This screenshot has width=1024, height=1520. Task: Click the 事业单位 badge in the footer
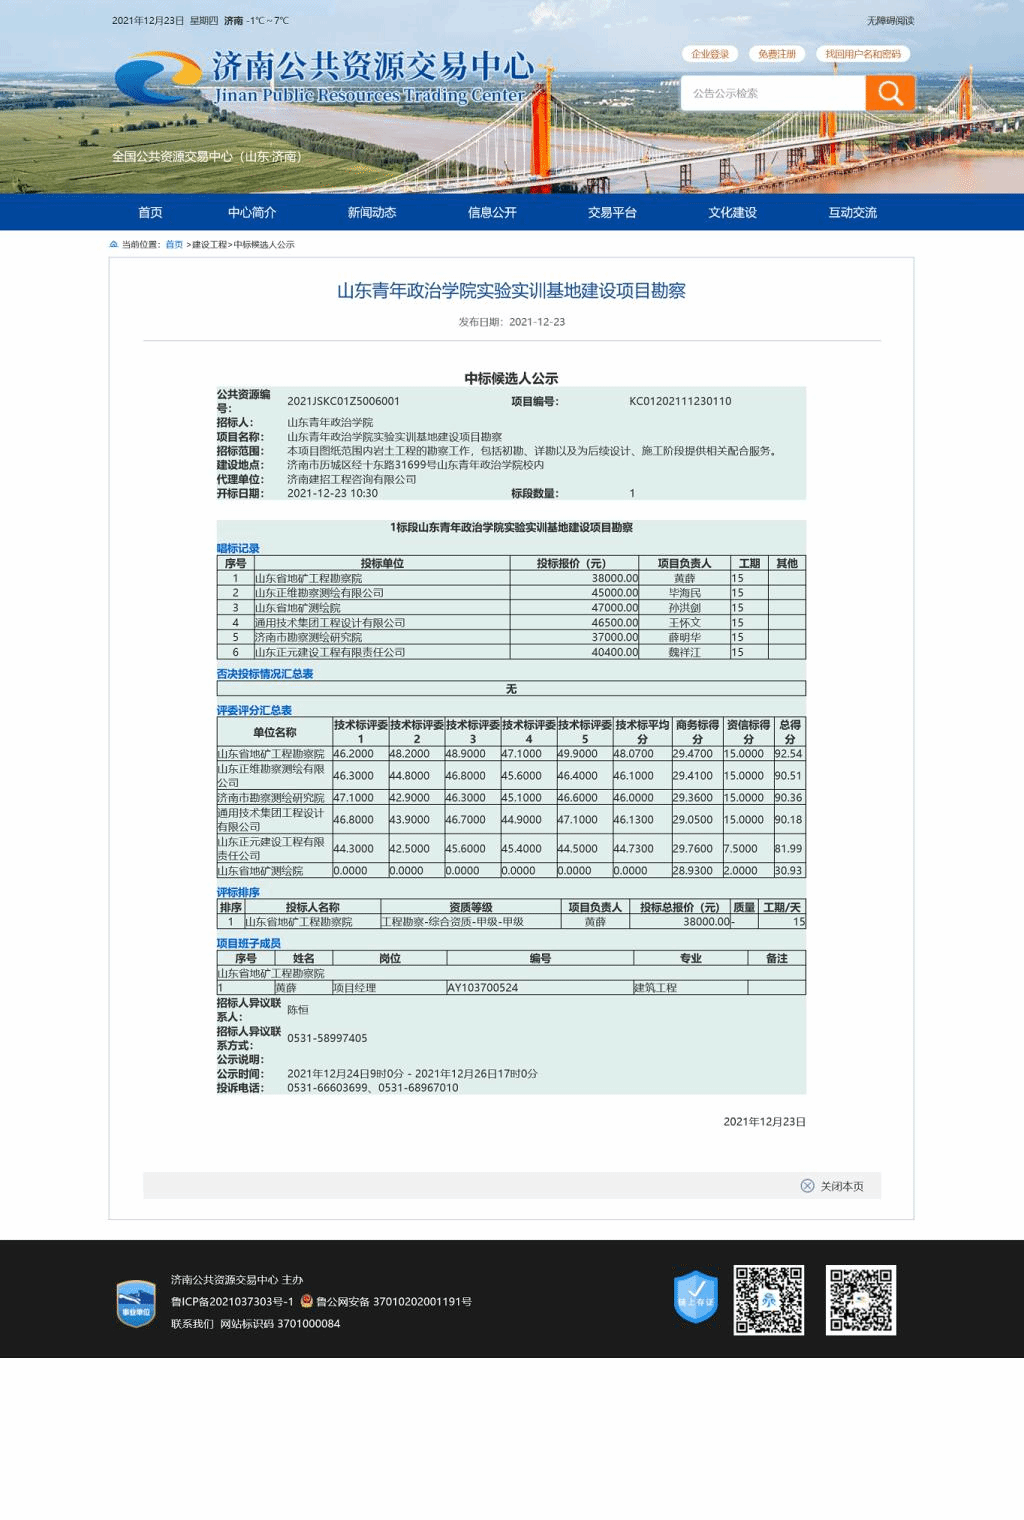pos(136,1304)
